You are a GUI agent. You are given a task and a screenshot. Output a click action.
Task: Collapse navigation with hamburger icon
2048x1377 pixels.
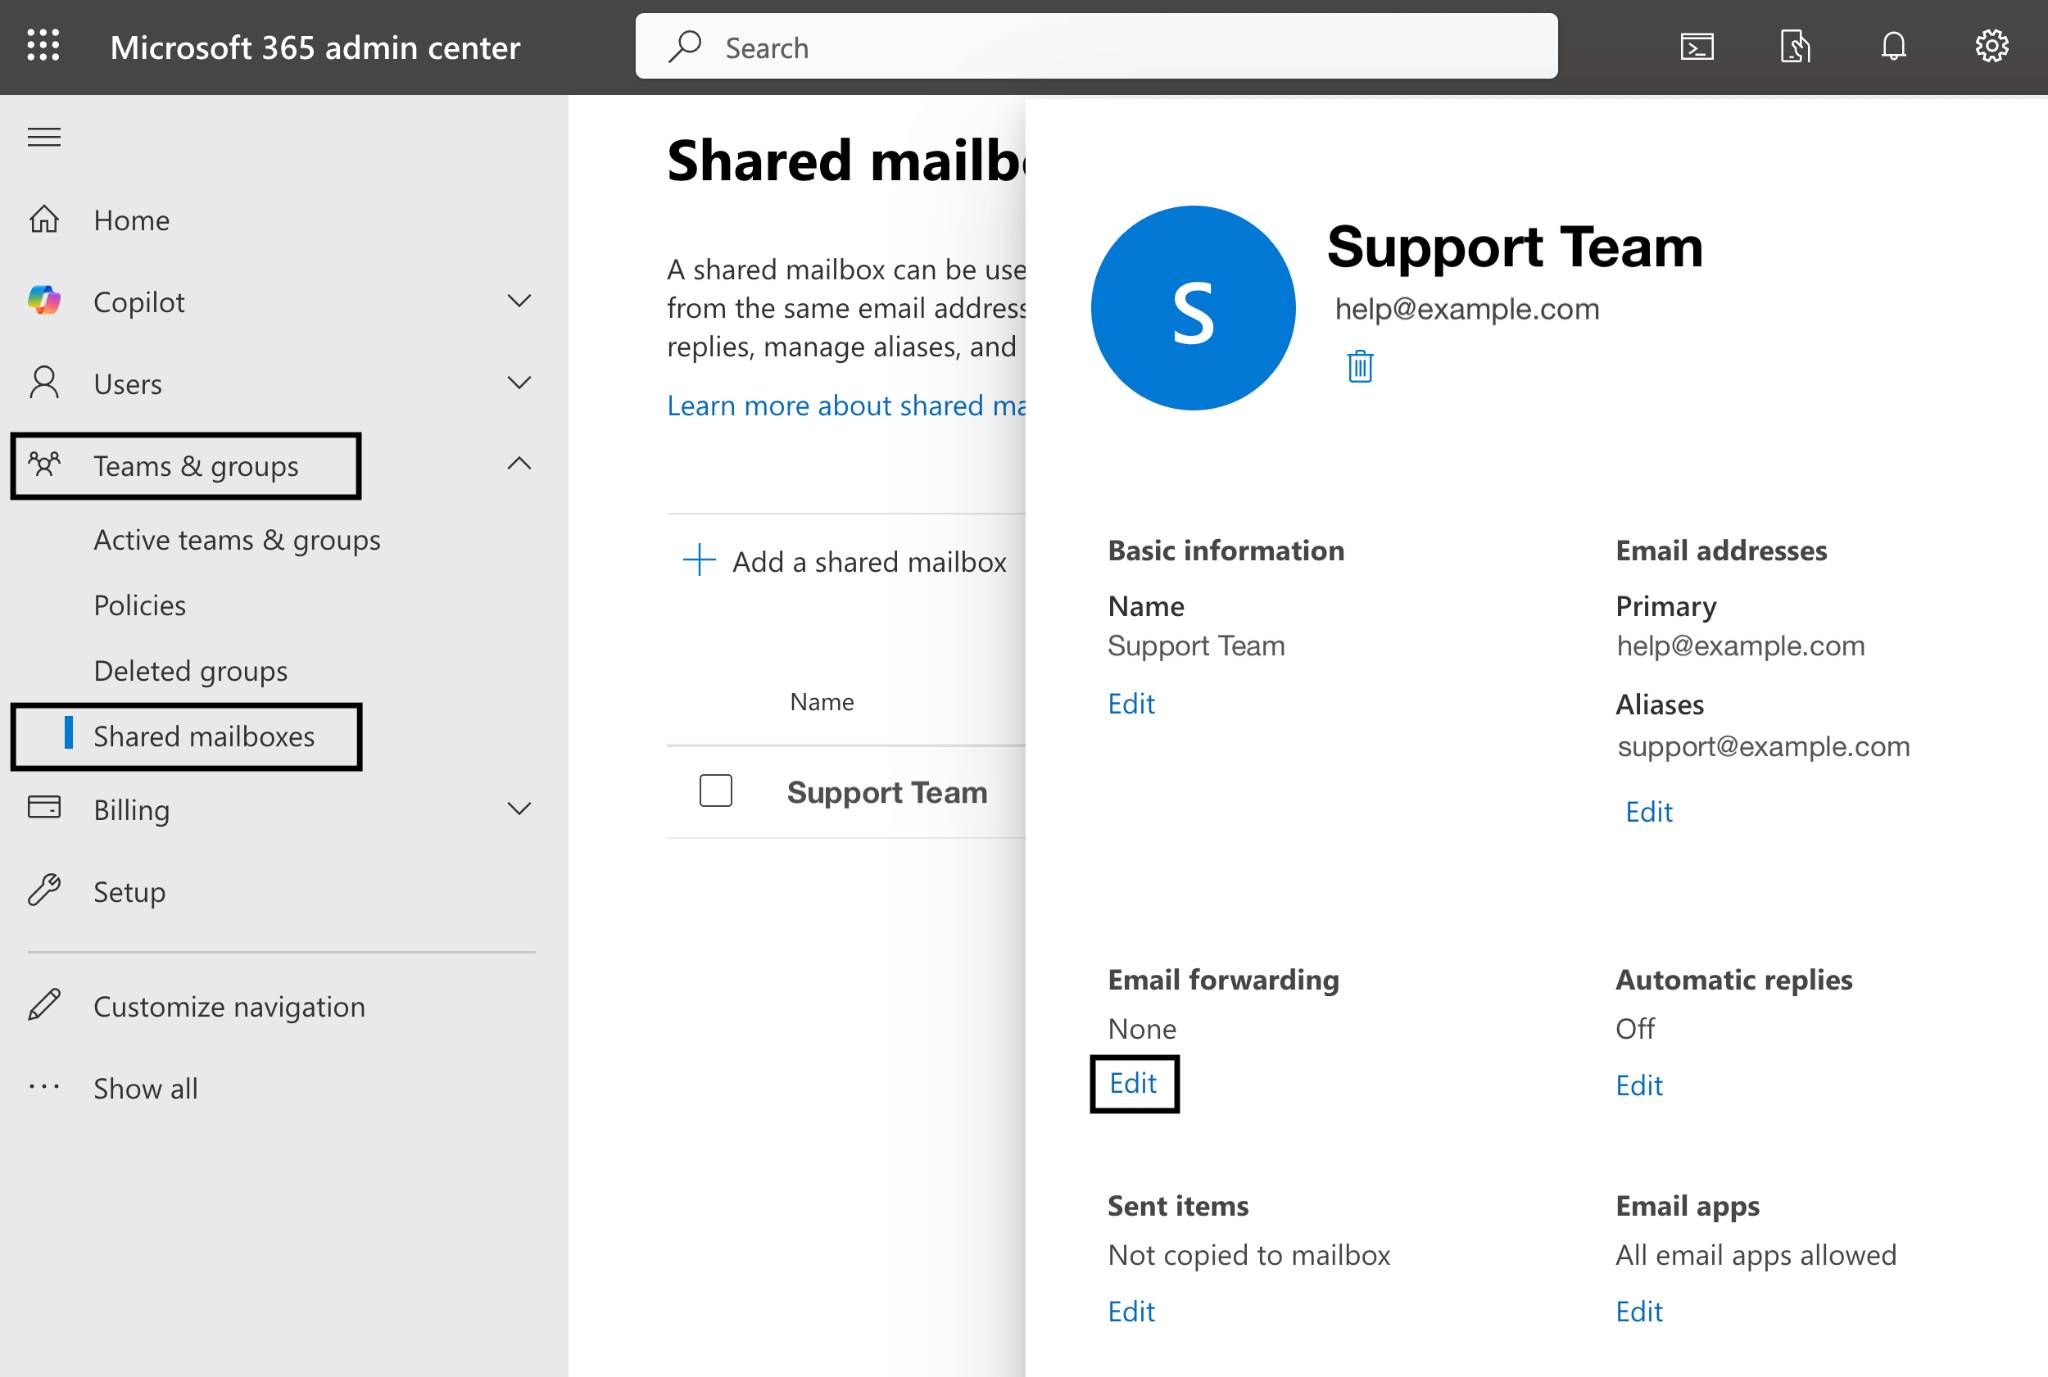pos(44,137)
